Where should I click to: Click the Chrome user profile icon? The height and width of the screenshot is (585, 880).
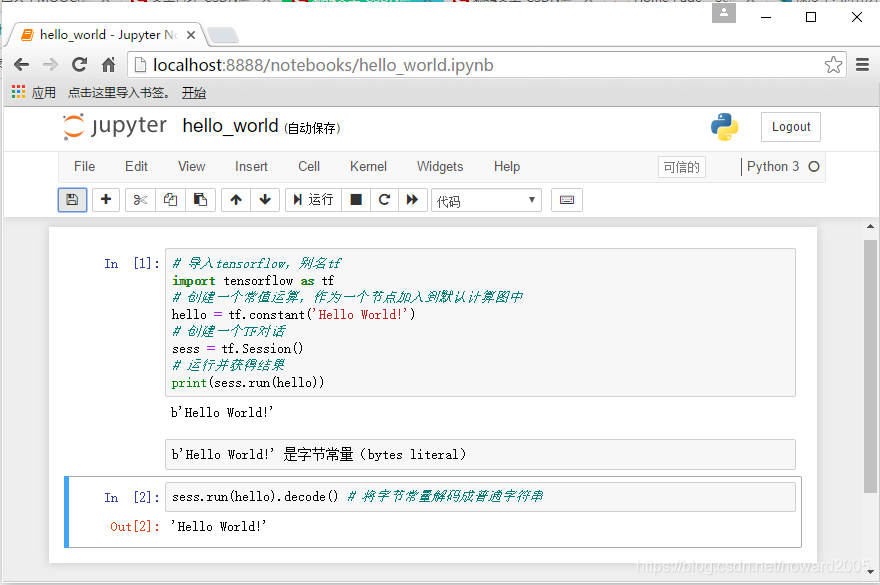(x=724, y=12)
